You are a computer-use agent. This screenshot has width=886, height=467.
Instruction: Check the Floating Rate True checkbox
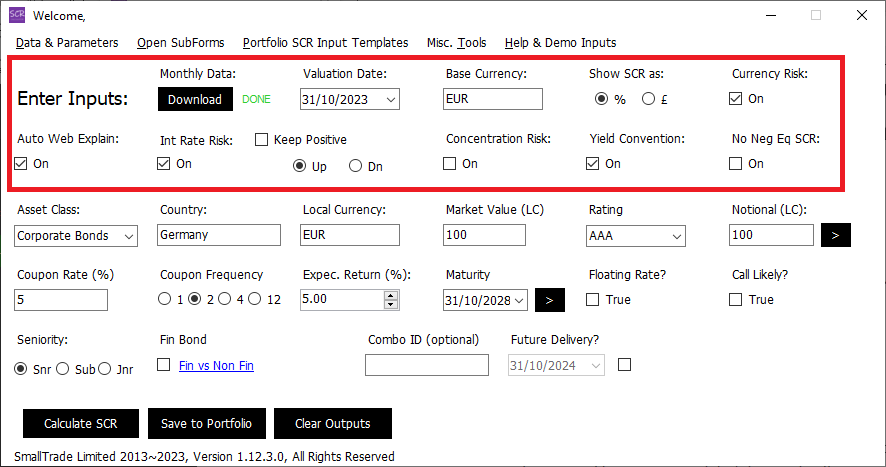593,299
